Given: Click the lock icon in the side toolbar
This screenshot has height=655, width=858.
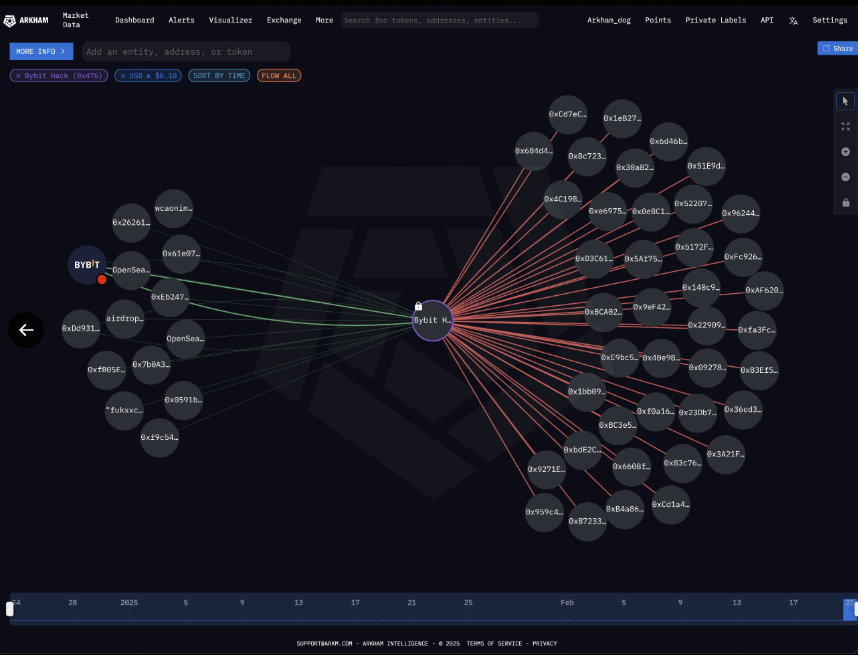Looking at the screenshot, I should (845, 203).
